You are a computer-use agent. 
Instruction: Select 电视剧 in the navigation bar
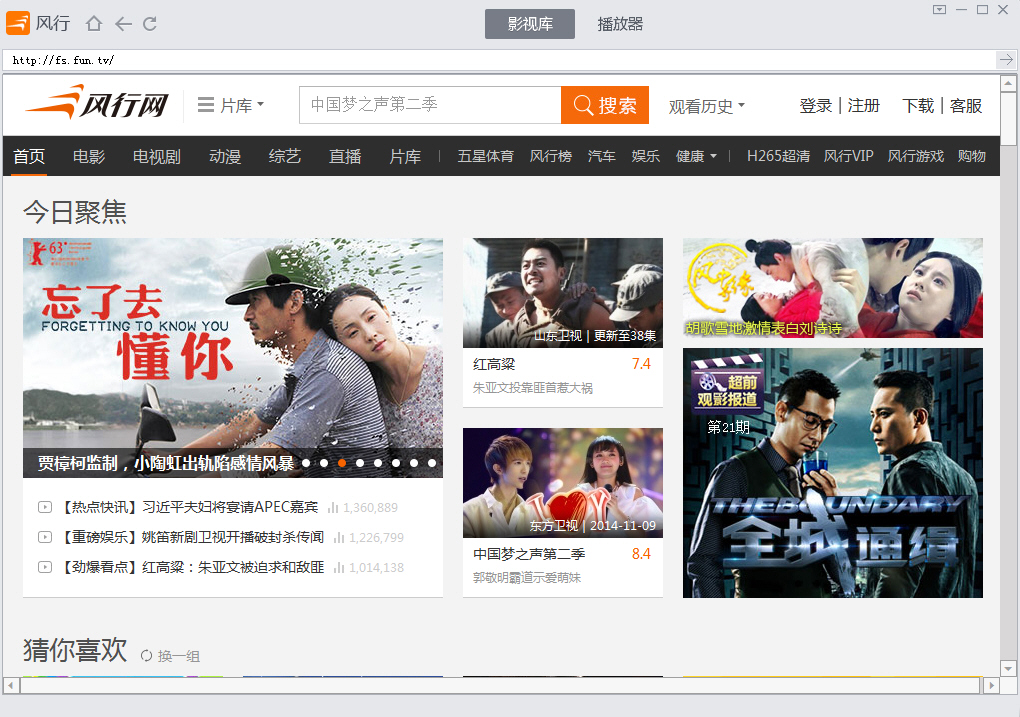157,156
